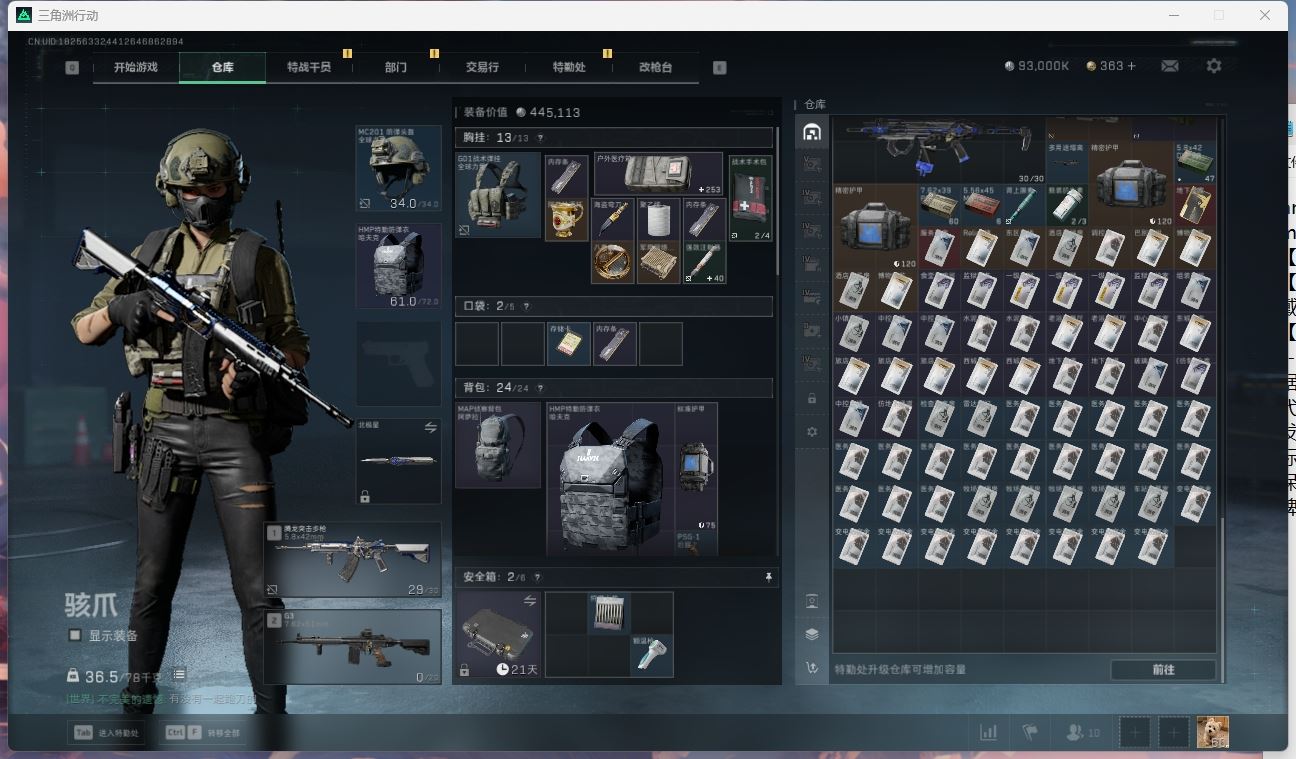Switch to the 交易行 tab

(x=482, y=67)
